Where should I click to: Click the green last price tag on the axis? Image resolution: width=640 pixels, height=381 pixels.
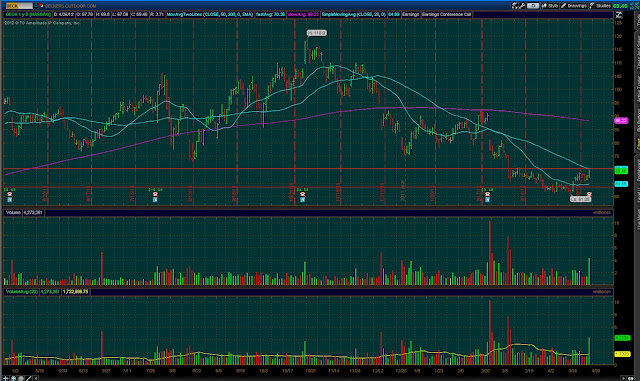(x=621, y=170)
